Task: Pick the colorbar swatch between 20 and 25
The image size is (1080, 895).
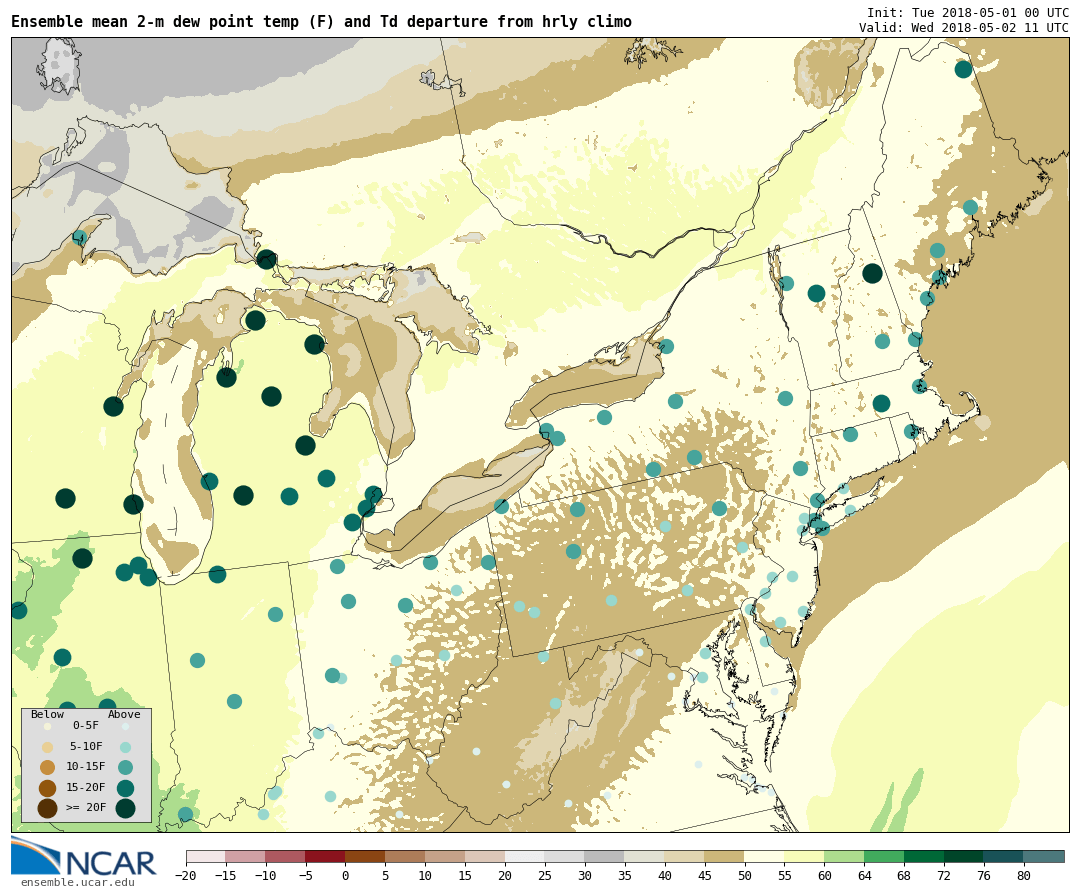Action: tap(525, 856)
